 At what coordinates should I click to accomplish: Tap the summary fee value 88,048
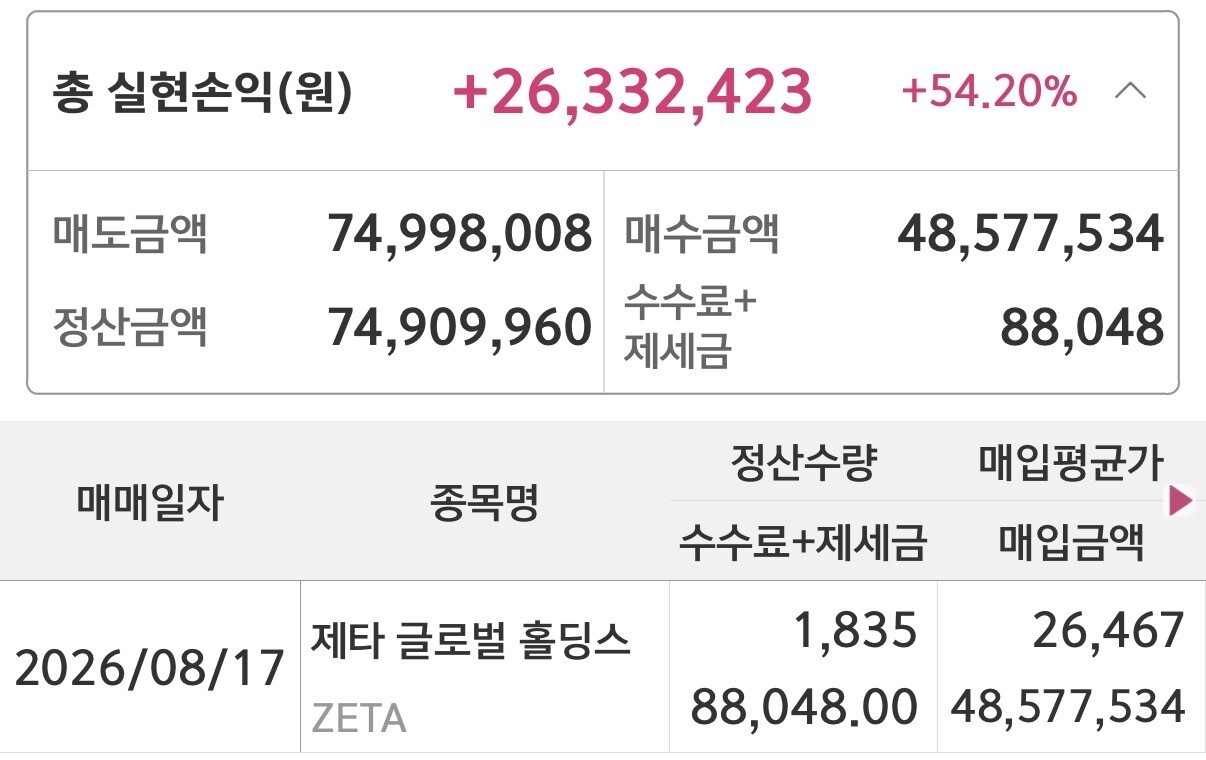click(x=1083, y=327)
